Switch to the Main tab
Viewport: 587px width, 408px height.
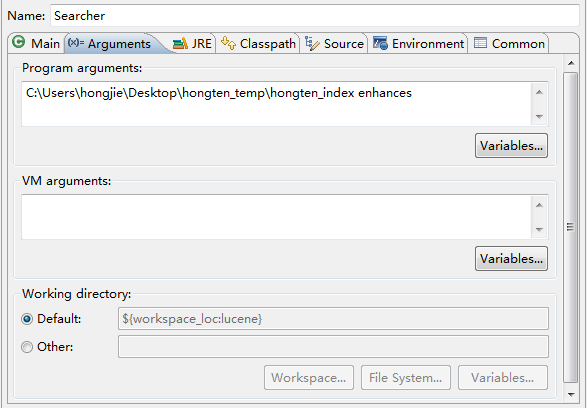(x=36, y=43)
